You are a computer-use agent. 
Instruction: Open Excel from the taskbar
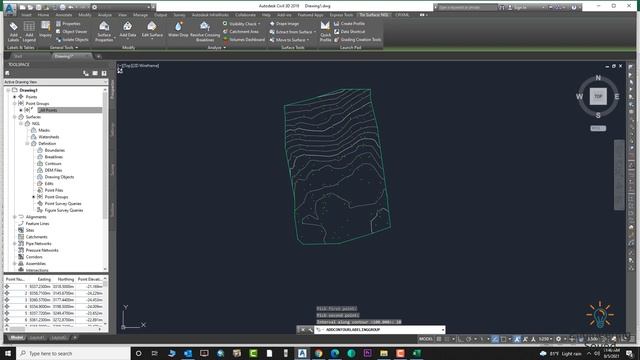(416, 353)
